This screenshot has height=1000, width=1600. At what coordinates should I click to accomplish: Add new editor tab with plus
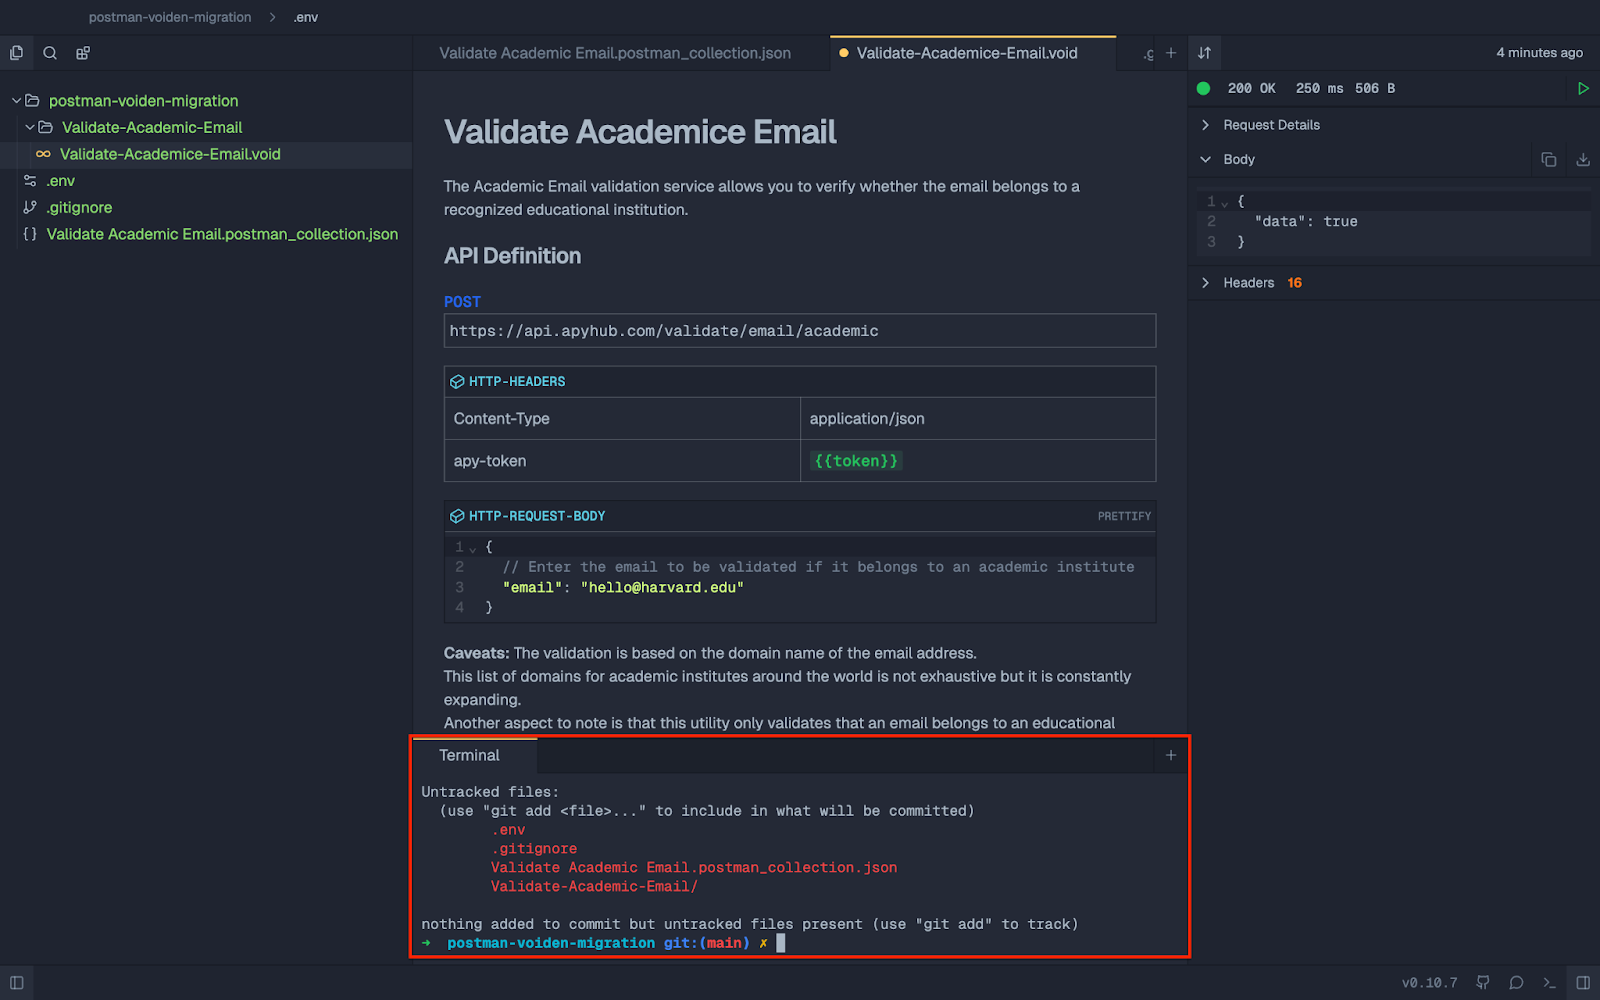[1171, 53]
